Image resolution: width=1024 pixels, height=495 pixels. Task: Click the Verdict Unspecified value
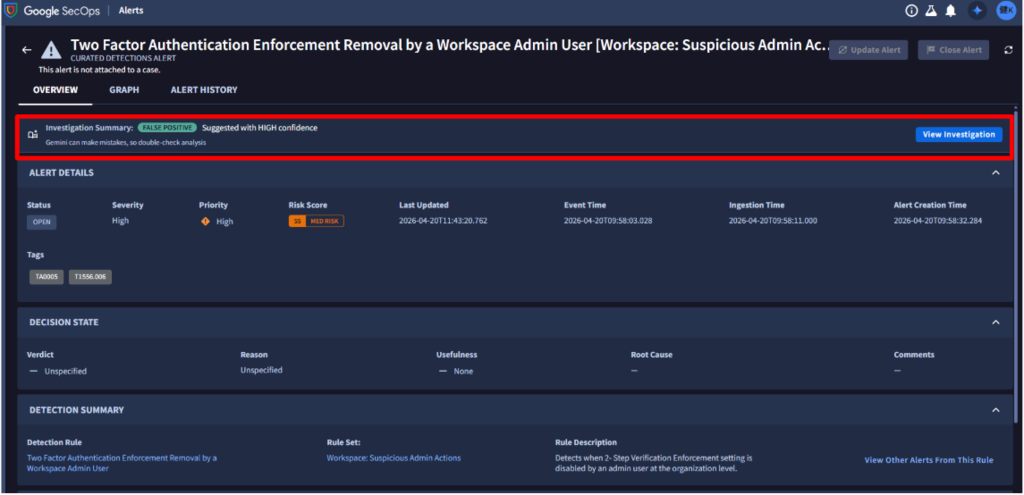pos(65,371)
